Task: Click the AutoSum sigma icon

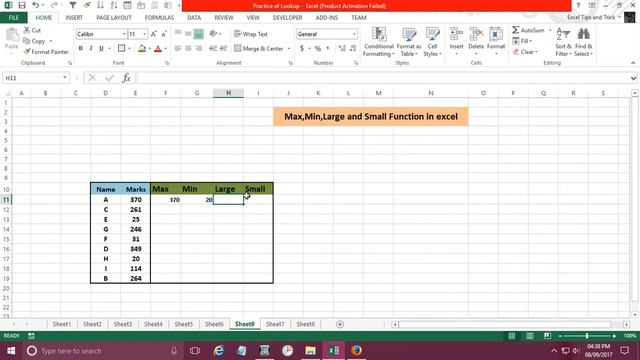Action: [x=516, y=30]
